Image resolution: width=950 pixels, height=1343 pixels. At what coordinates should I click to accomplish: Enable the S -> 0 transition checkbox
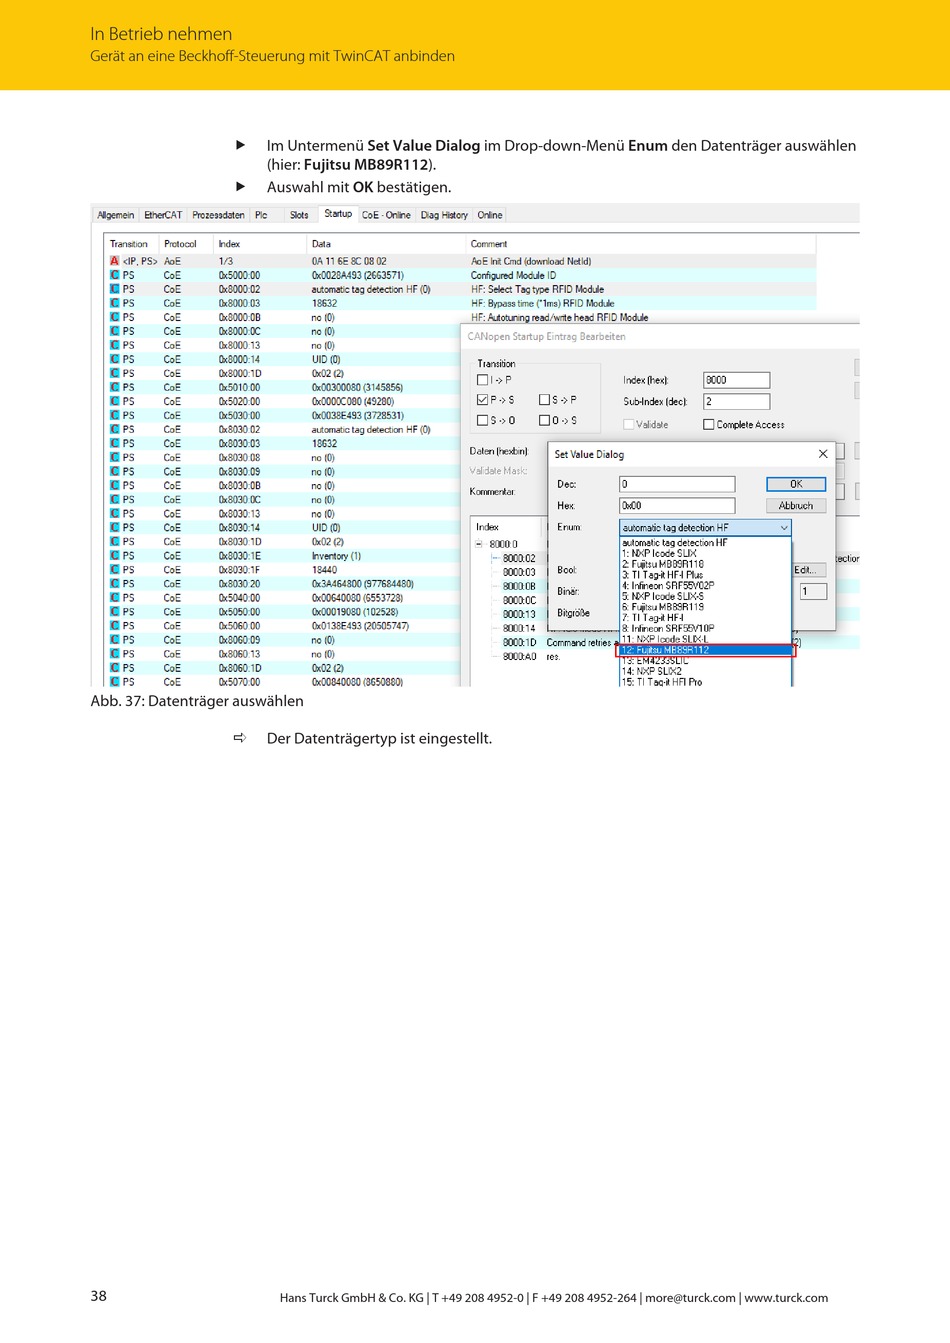483,420
